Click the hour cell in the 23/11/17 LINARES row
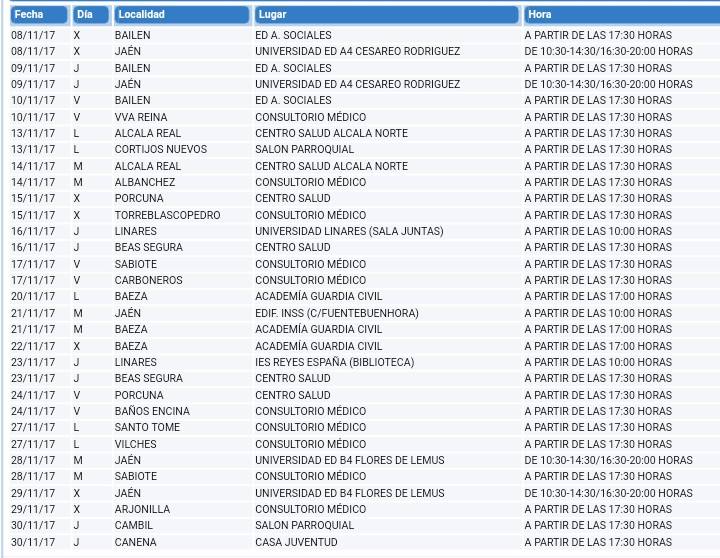 point(598,362)
